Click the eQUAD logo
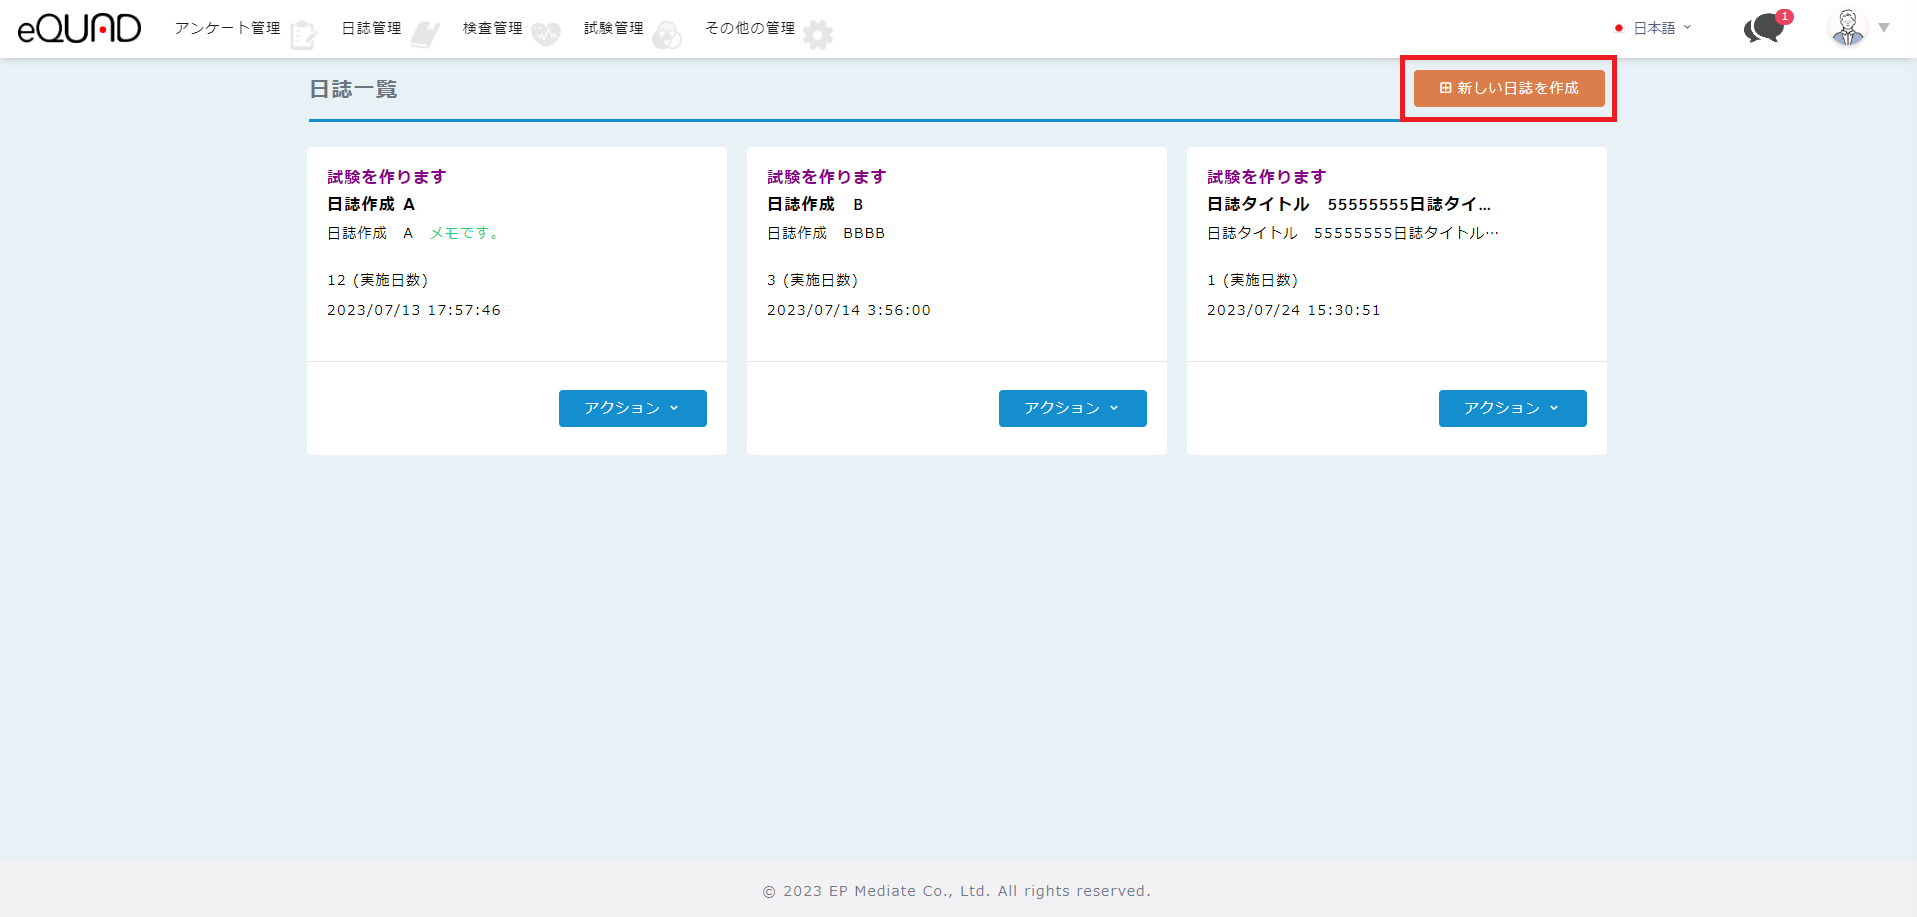This screenshot has height=917, width=1917. 79,28
